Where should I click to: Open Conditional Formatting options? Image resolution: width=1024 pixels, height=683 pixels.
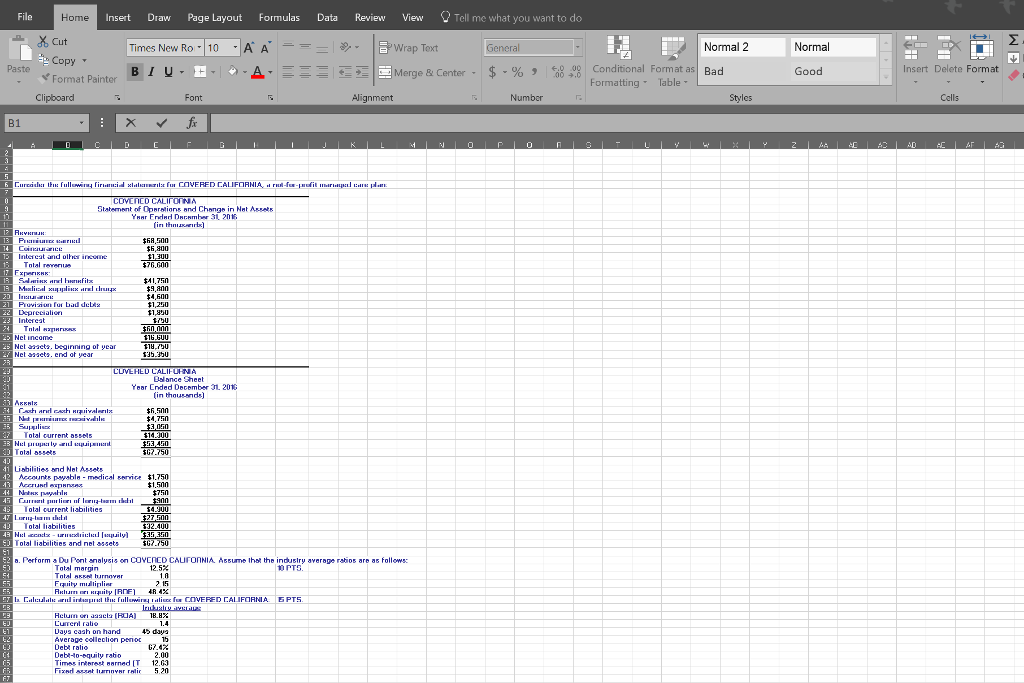618,60
